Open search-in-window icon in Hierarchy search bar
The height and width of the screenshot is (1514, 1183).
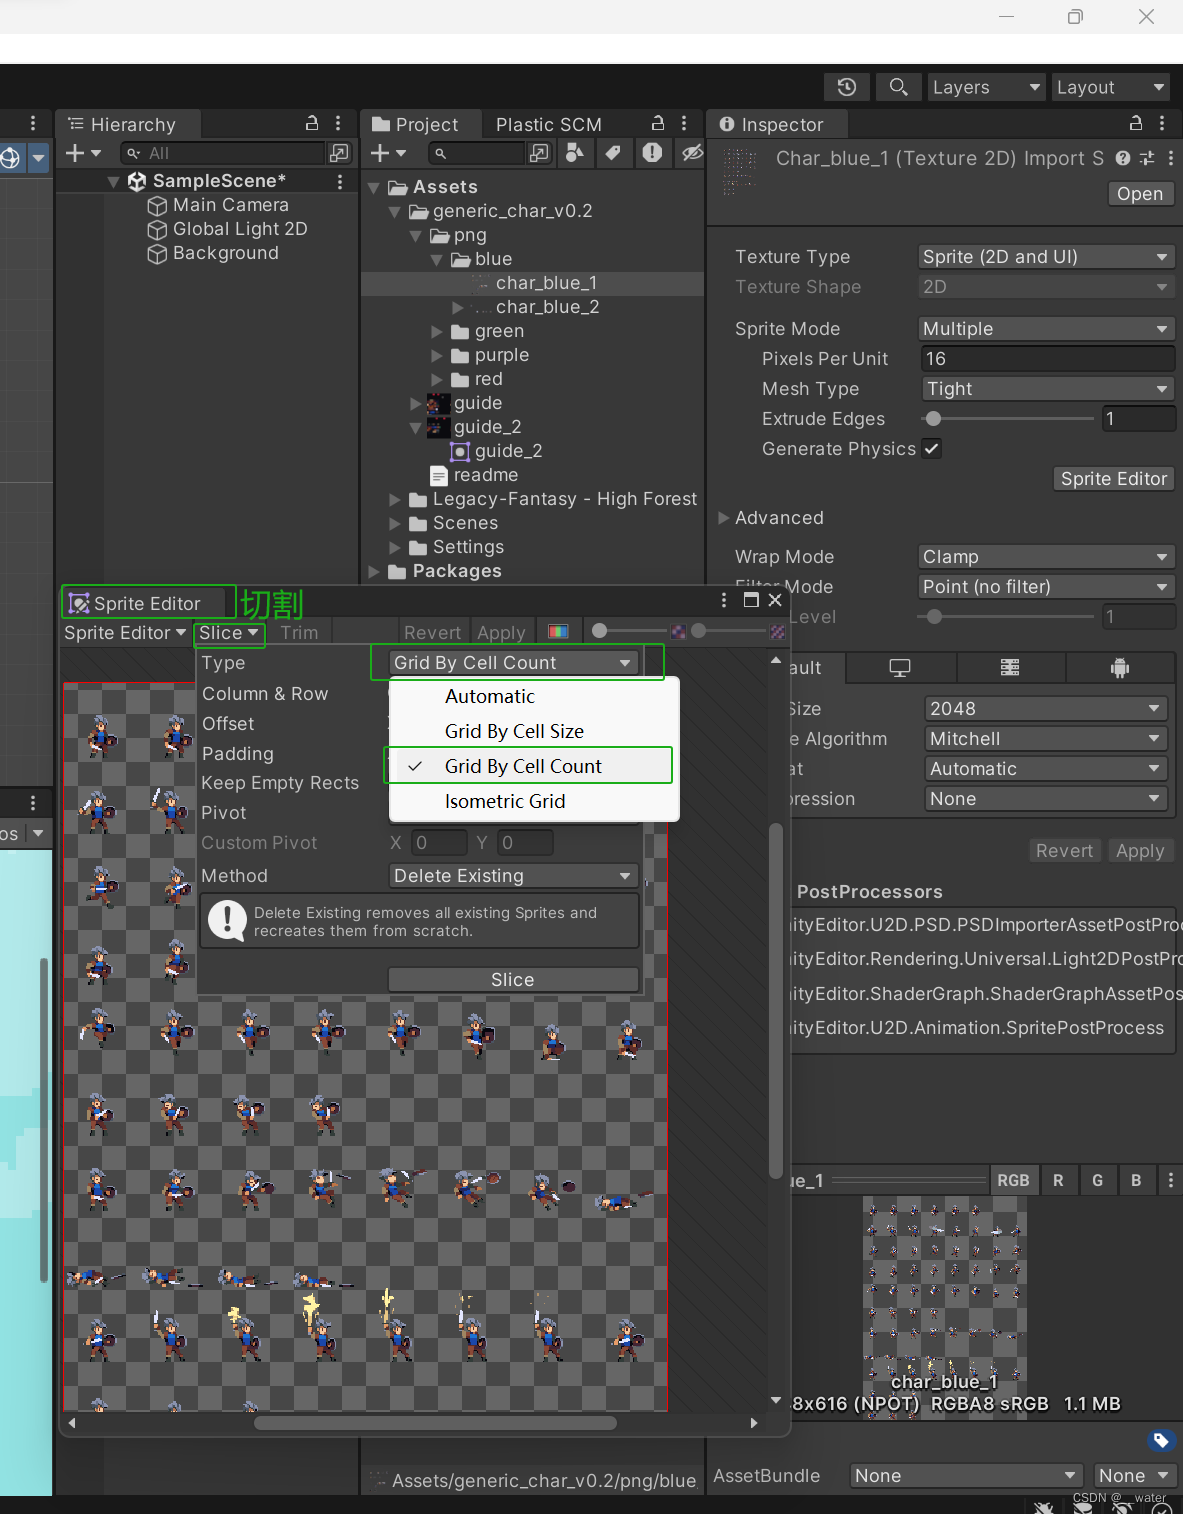tap(340, 152)
